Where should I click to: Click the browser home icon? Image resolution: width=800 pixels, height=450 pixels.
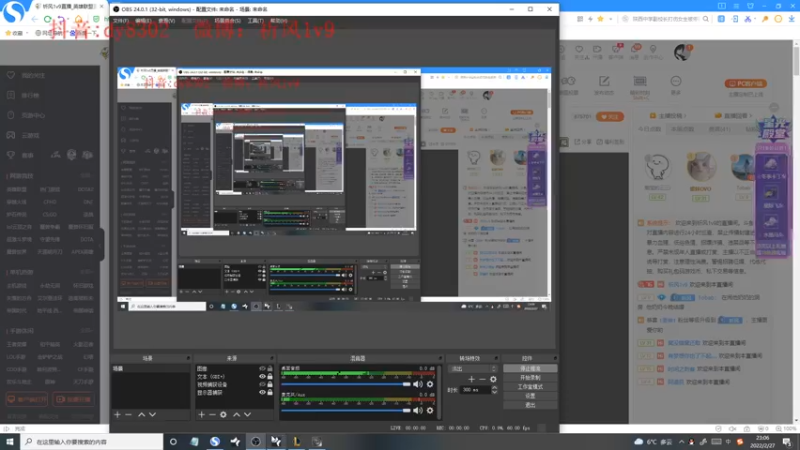click(x=79, y=19)
